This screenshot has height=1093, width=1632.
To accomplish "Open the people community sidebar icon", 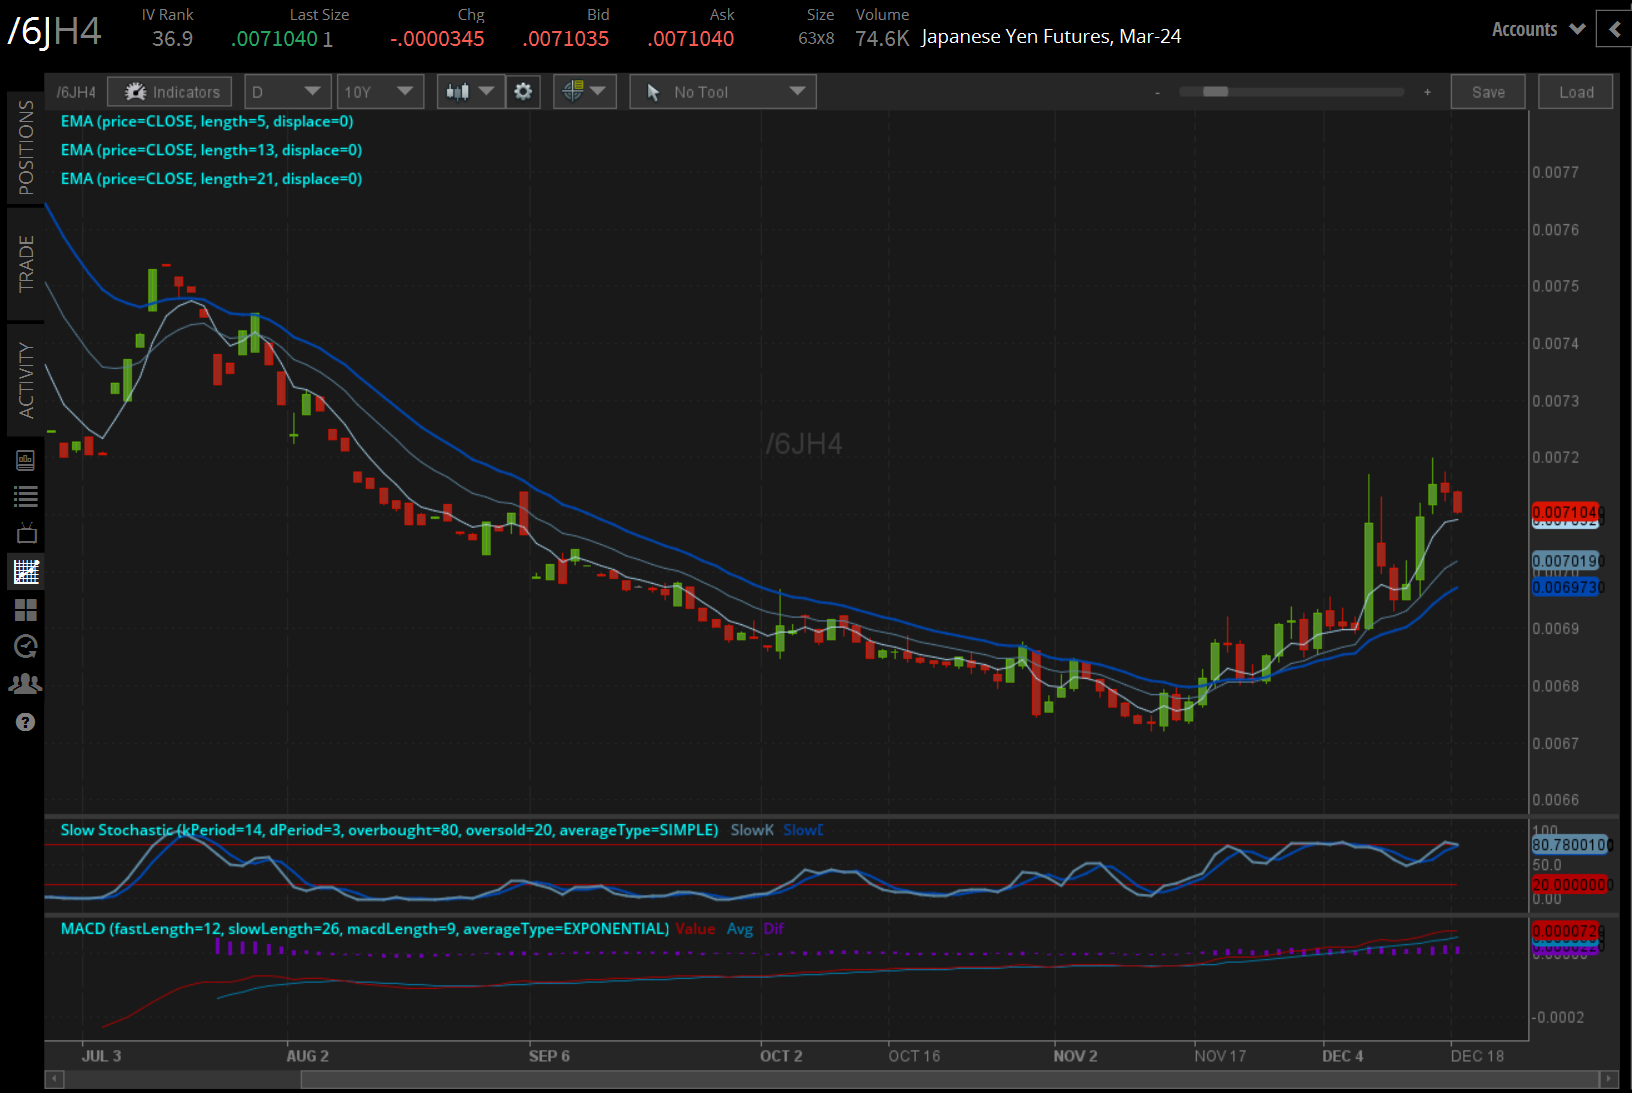I will click(x=26, y=684).
